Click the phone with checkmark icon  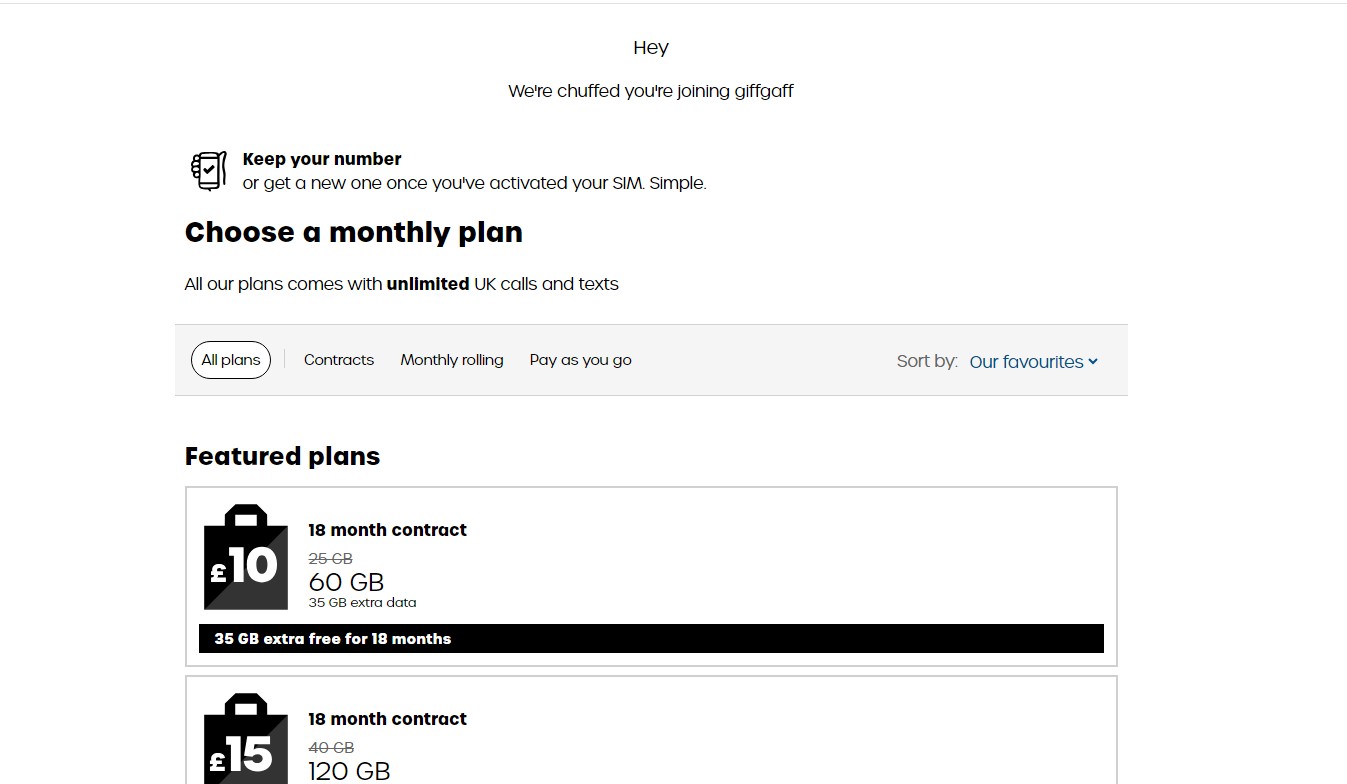[x=208, y=171]
